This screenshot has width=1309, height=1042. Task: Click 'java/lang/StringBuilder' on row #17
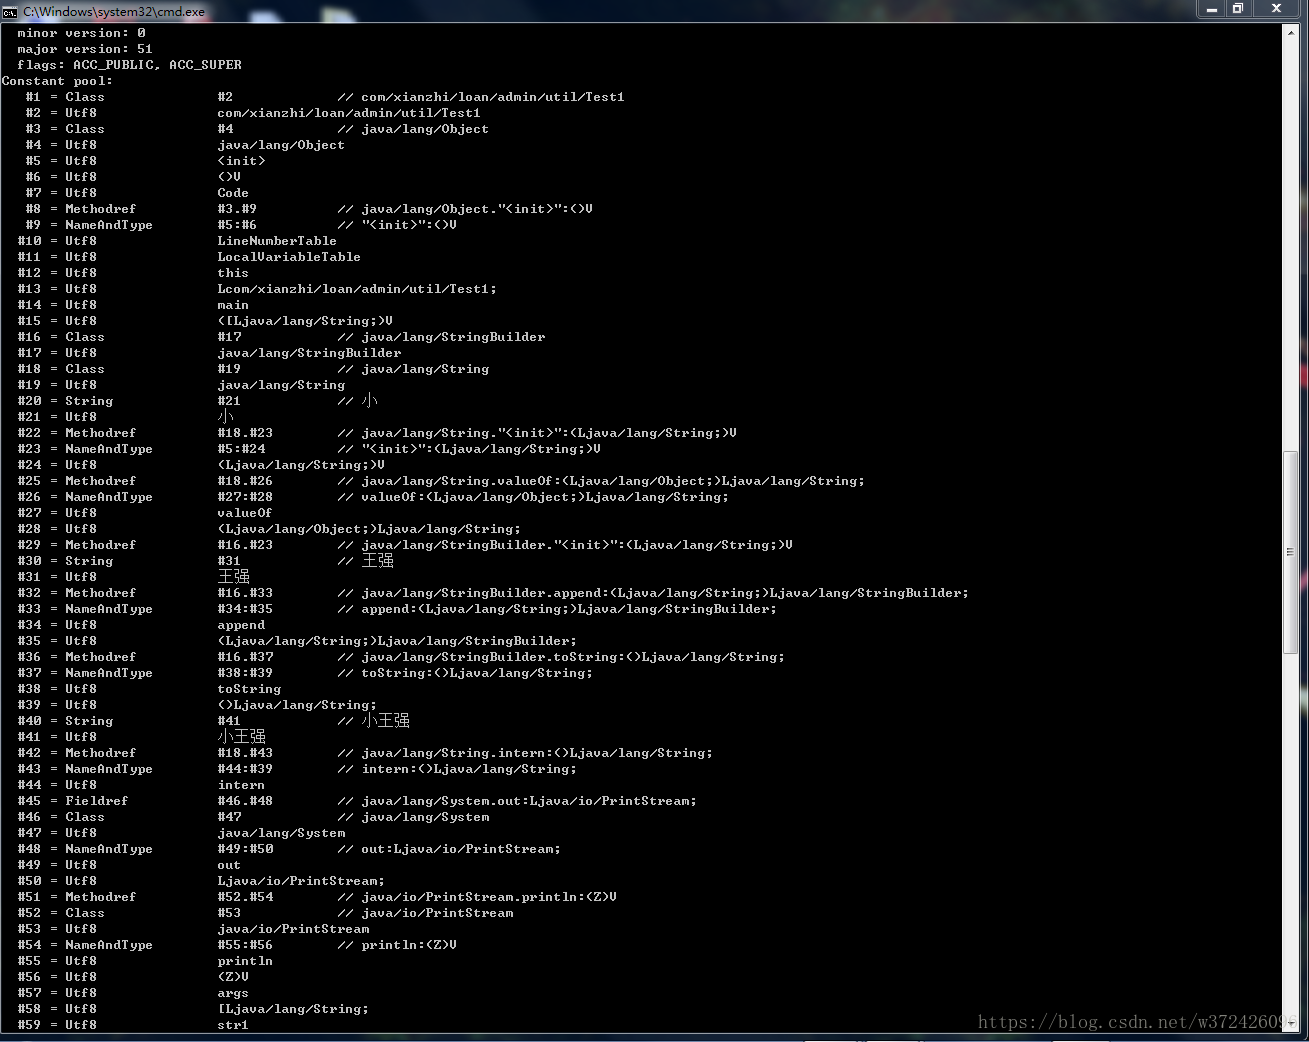[309, 353]
